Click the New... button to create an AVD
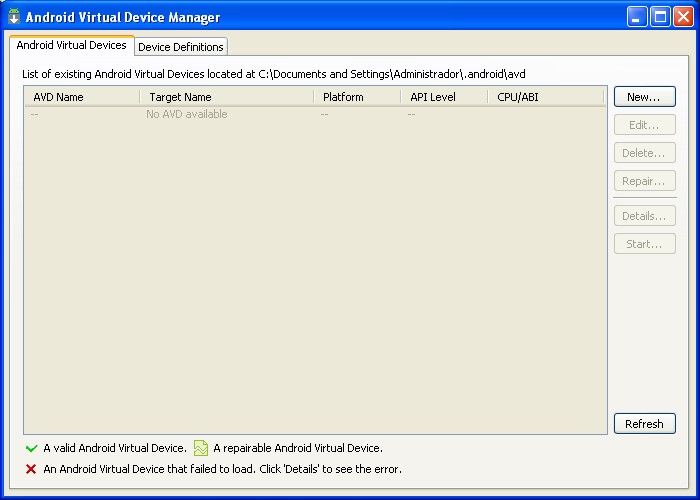Viewport: 700px width, 500px height. (x=645, y=97)
